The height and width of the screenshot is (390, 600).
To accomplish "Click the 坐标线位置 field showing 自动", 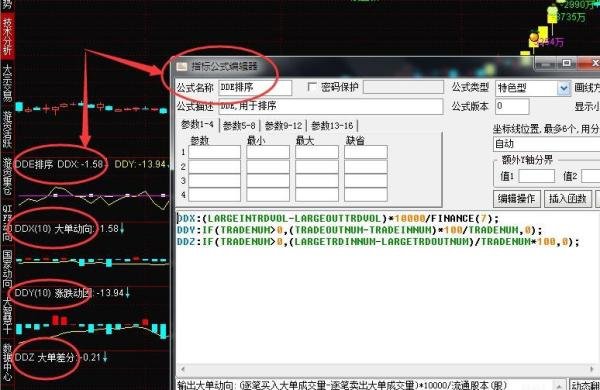I will point(546,144).
